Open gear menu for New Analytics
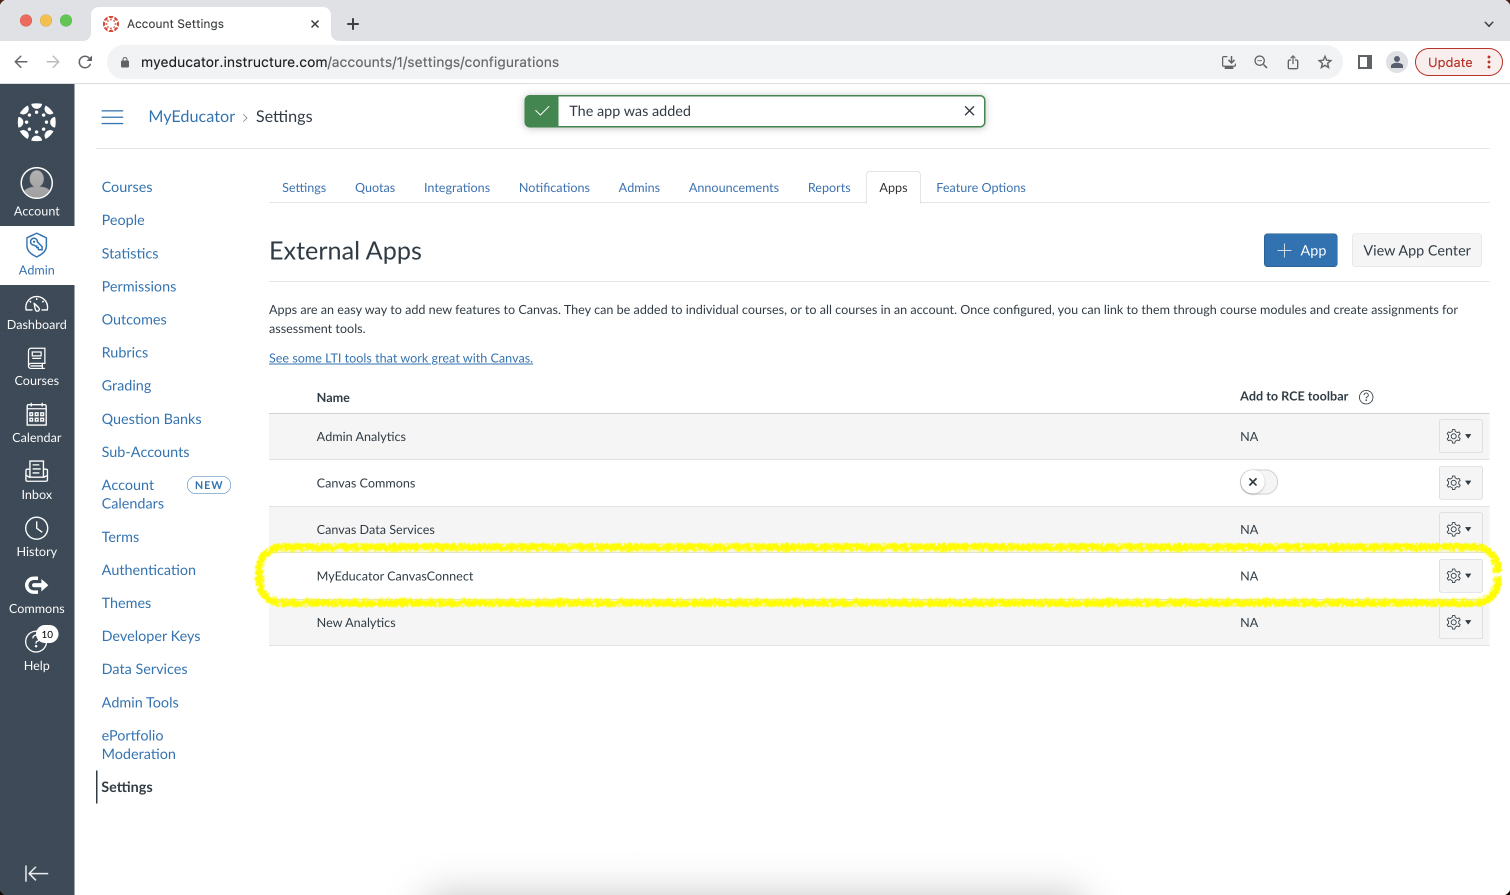The width and height of the screenshot is (1510, 895). coord(1460,622)
